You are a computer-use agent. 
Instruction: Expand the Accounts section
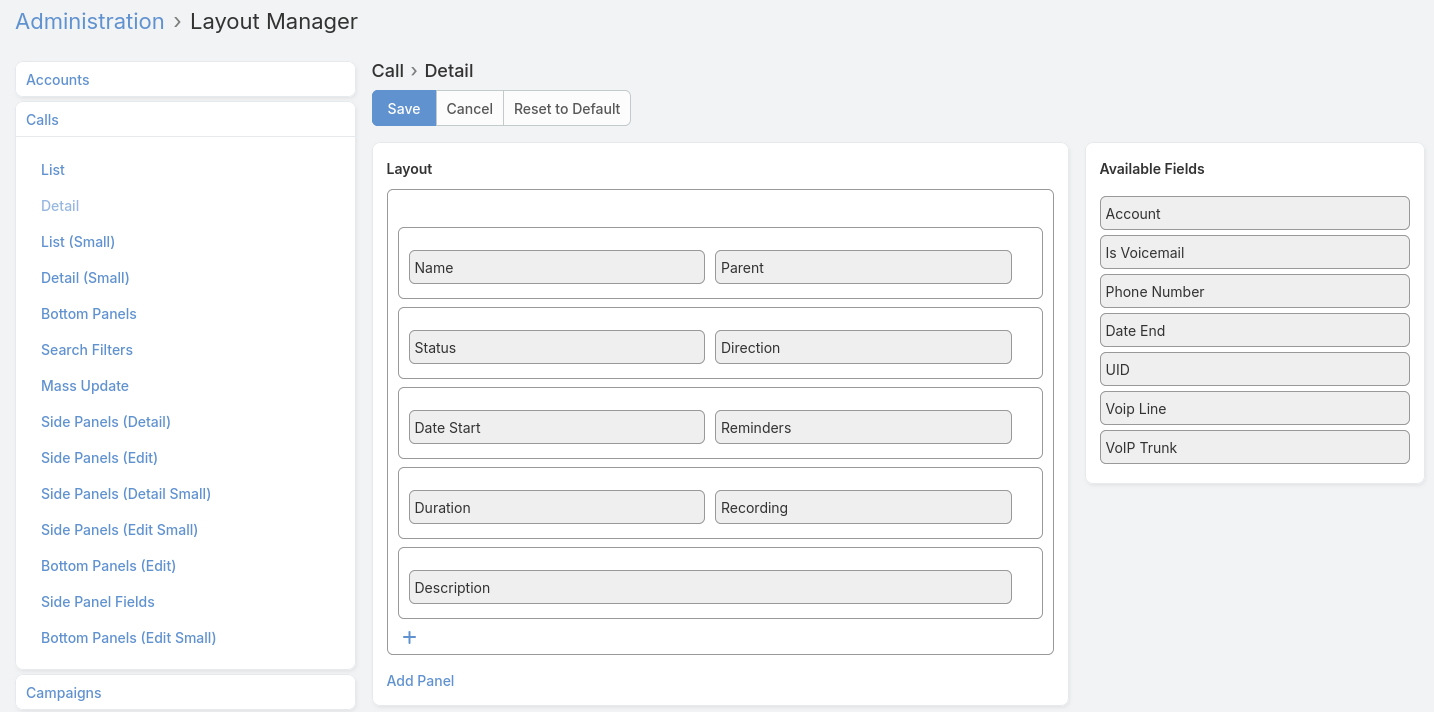tap(57, 79)
